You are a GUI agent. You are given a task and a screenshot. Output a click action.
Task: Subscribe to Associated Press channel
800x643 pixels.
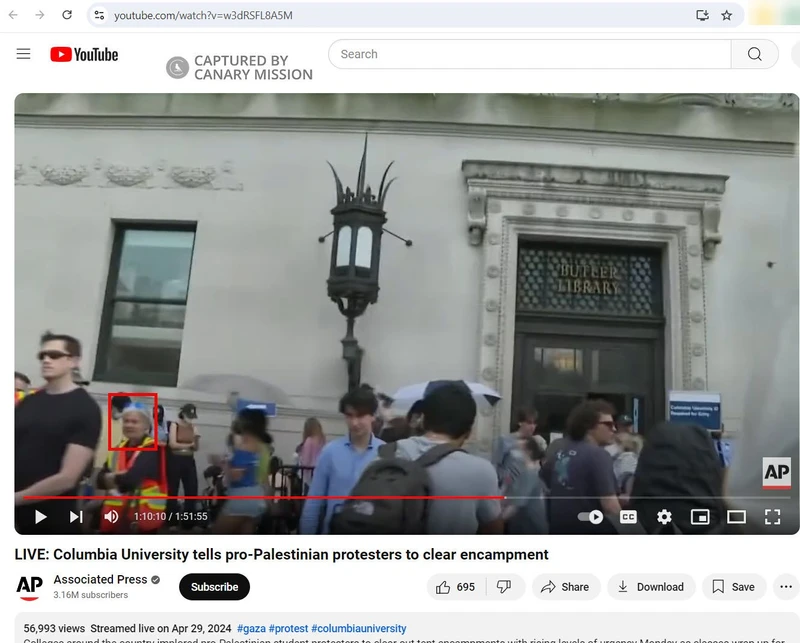[x=214, y=587]
